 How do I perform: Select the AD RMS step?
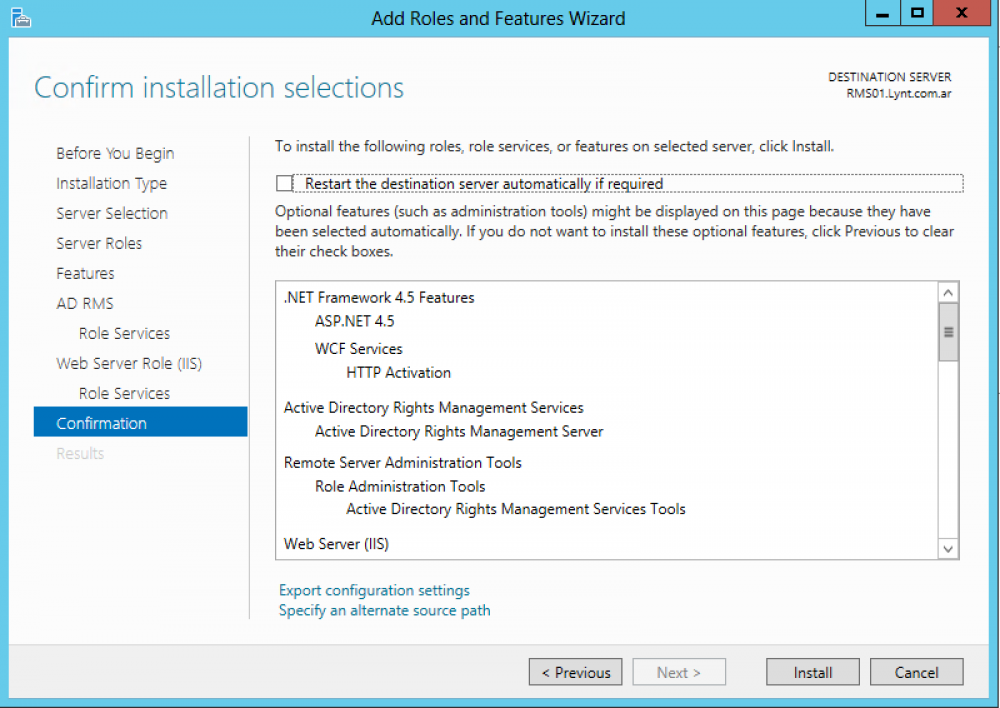click(x=85, y=304)
